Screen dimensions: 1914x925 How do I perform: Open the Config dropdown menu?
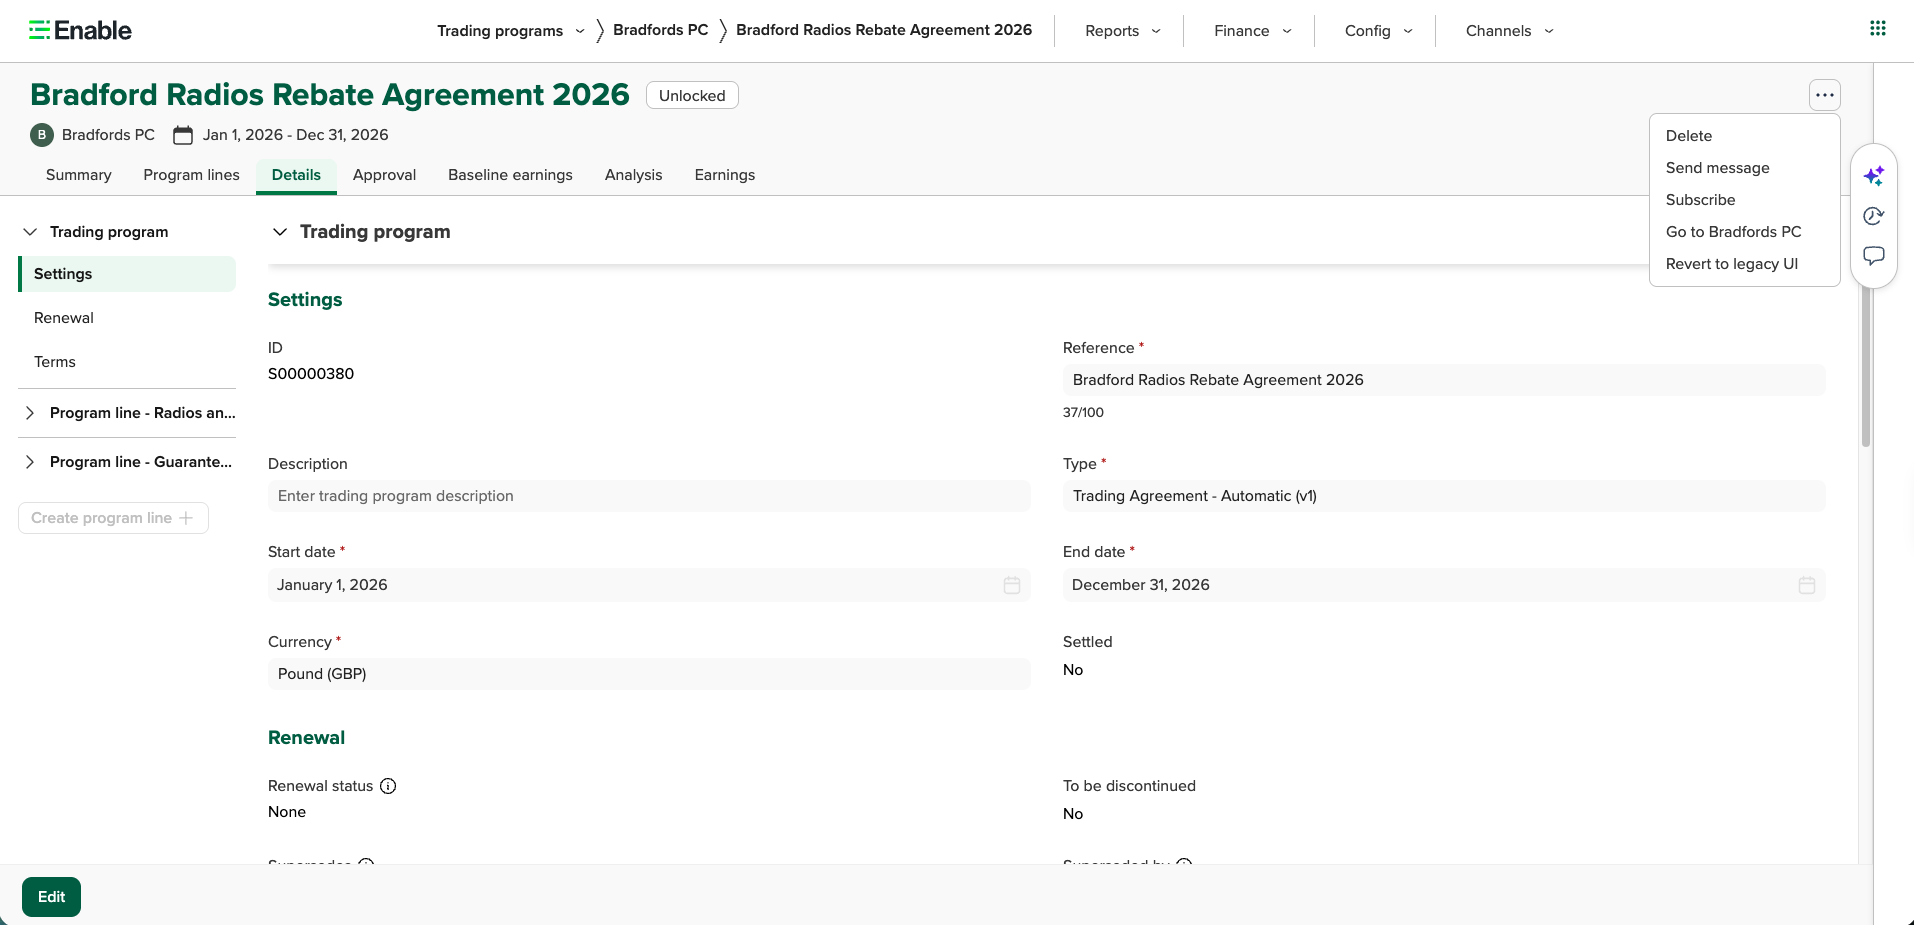pyautogui.click(x=1379, y=31)
